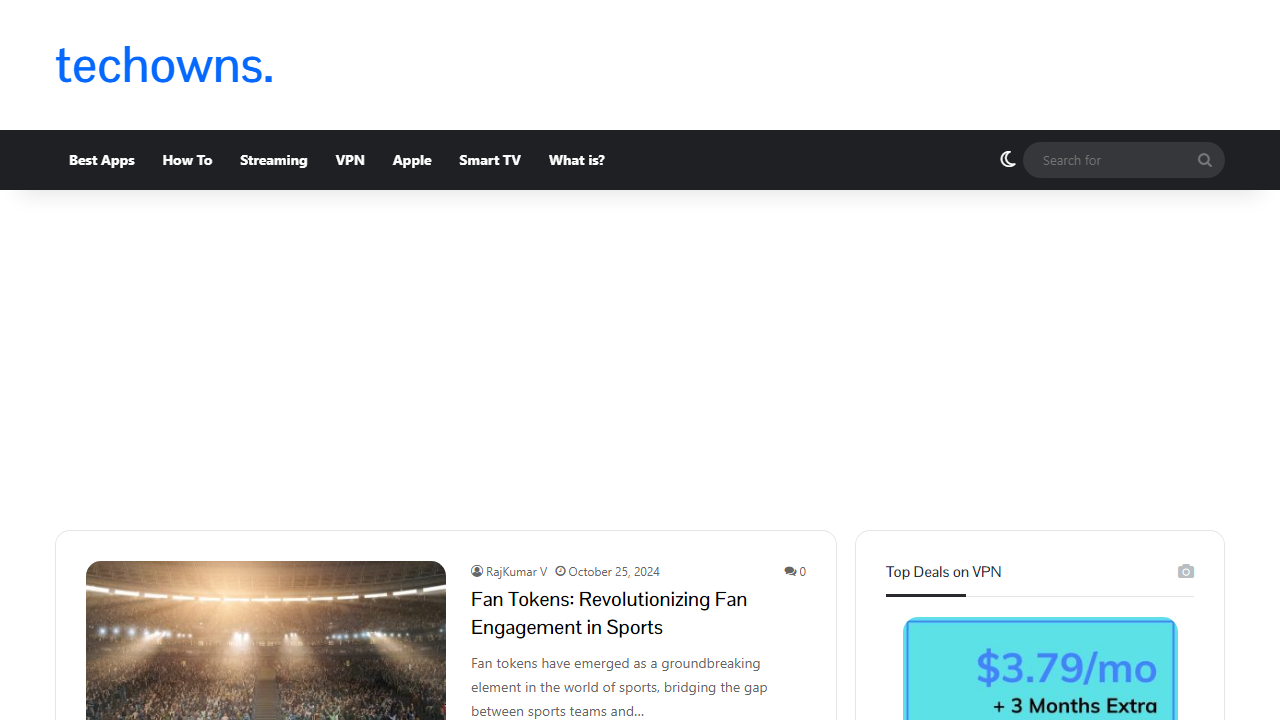The image size is (1280, 720).
Task: Open the VPN navigation item
Action: coord(350,160)
